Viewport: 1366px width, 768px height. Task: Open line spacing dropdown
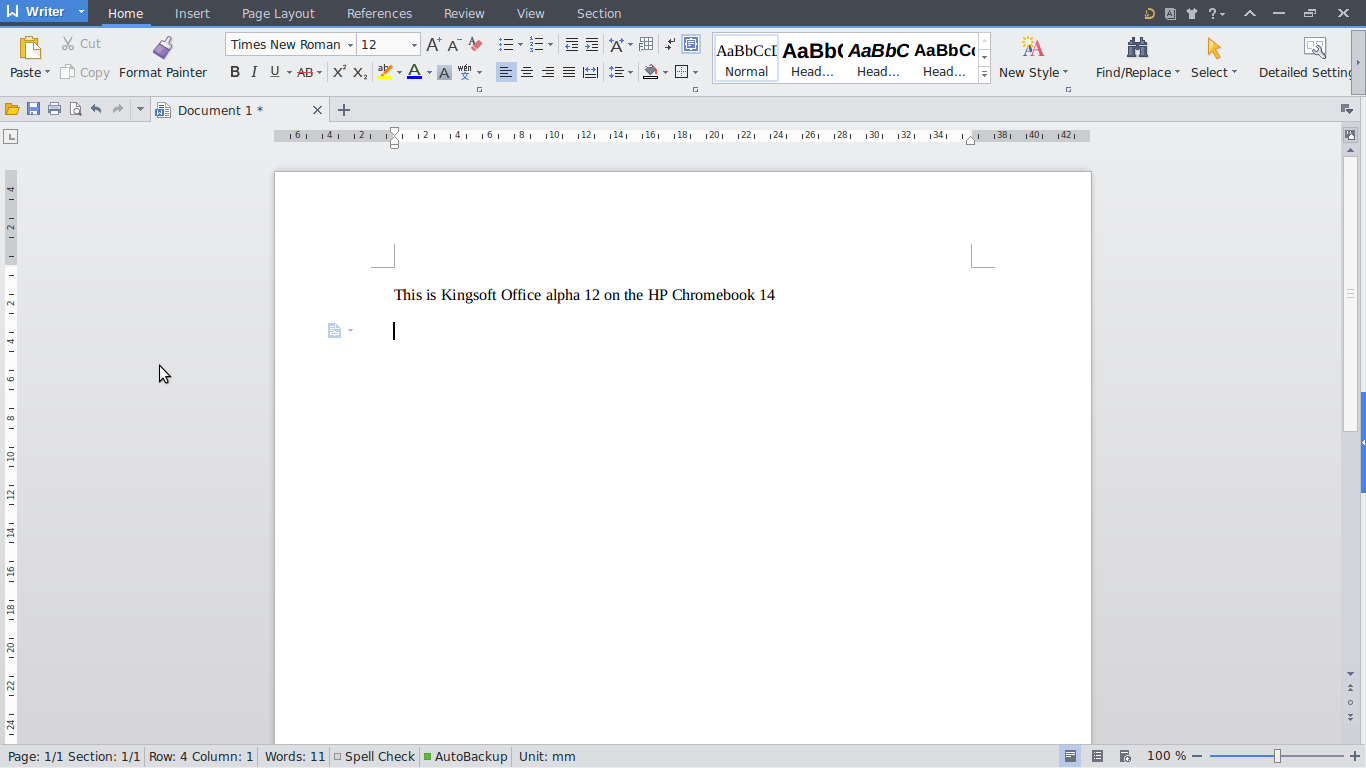629,72
